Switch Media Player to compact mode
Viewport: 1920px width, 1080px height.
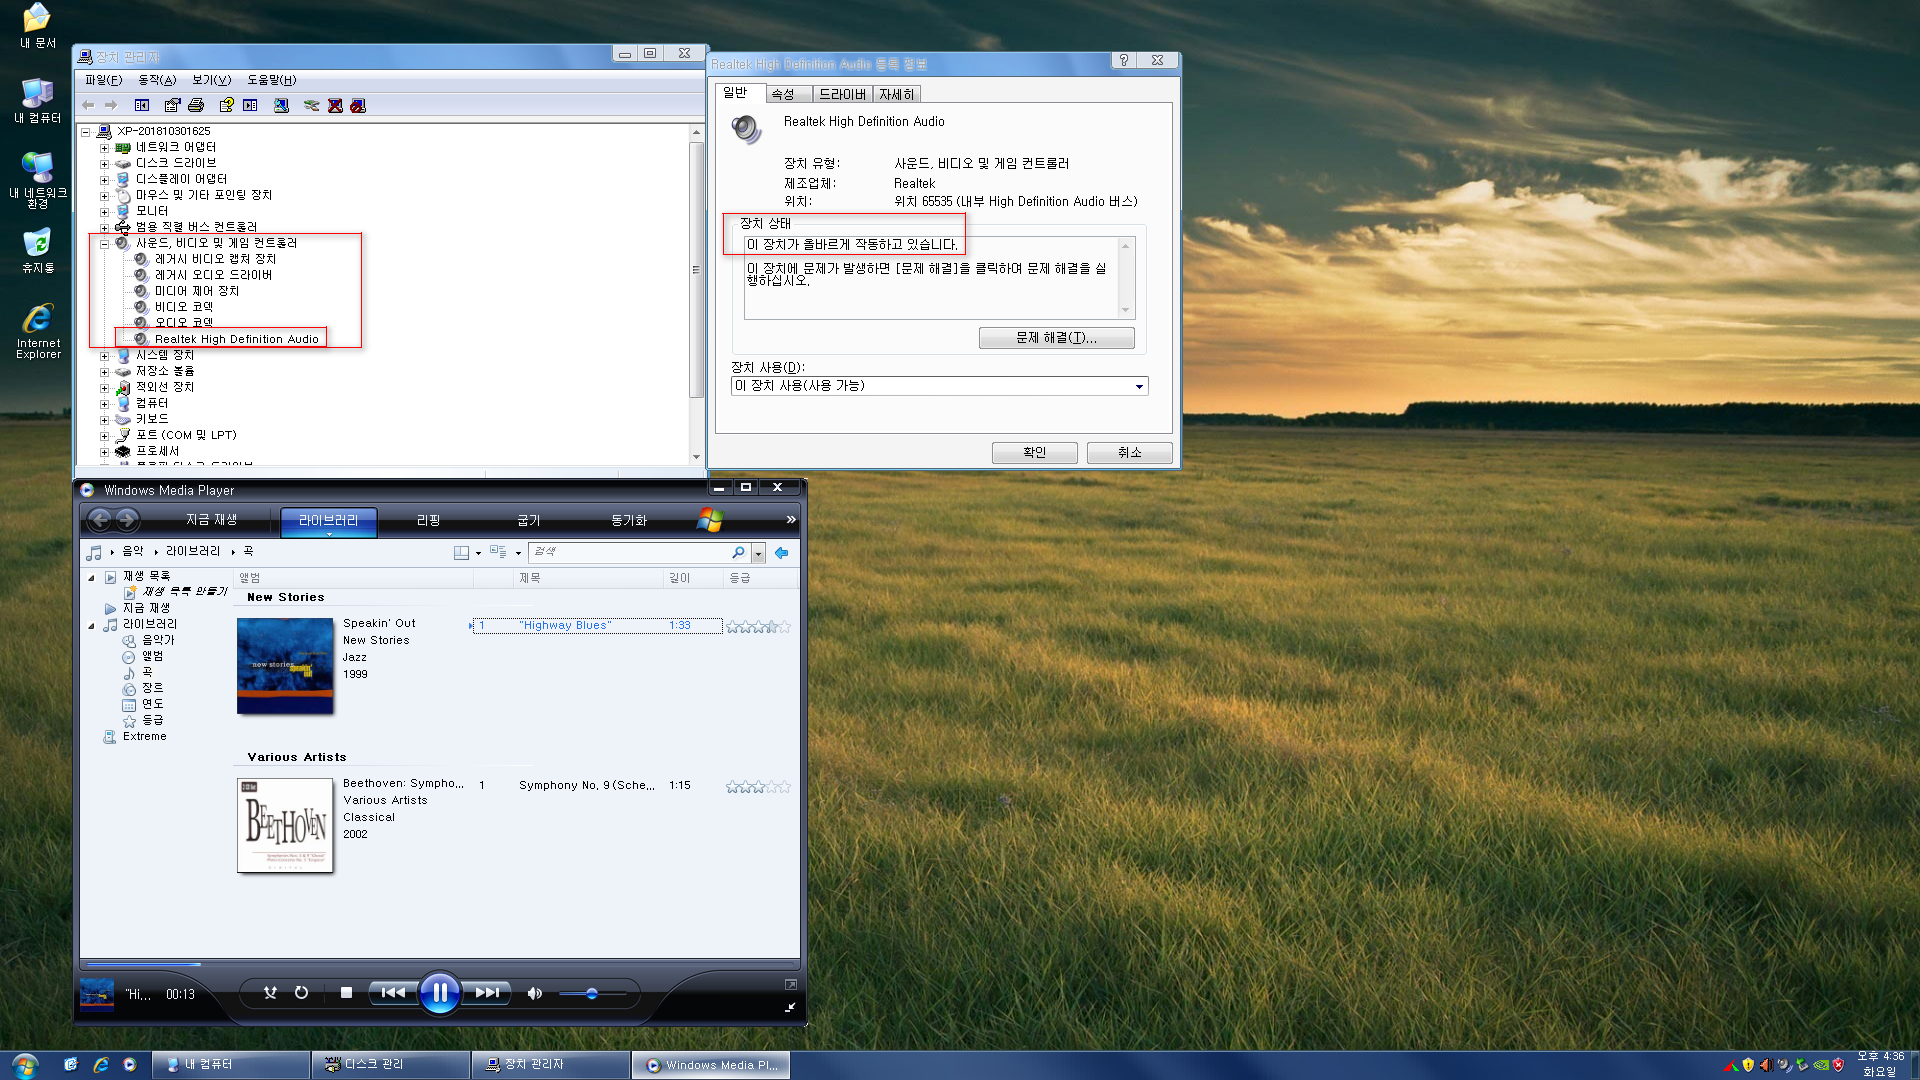coord(790,1007)
